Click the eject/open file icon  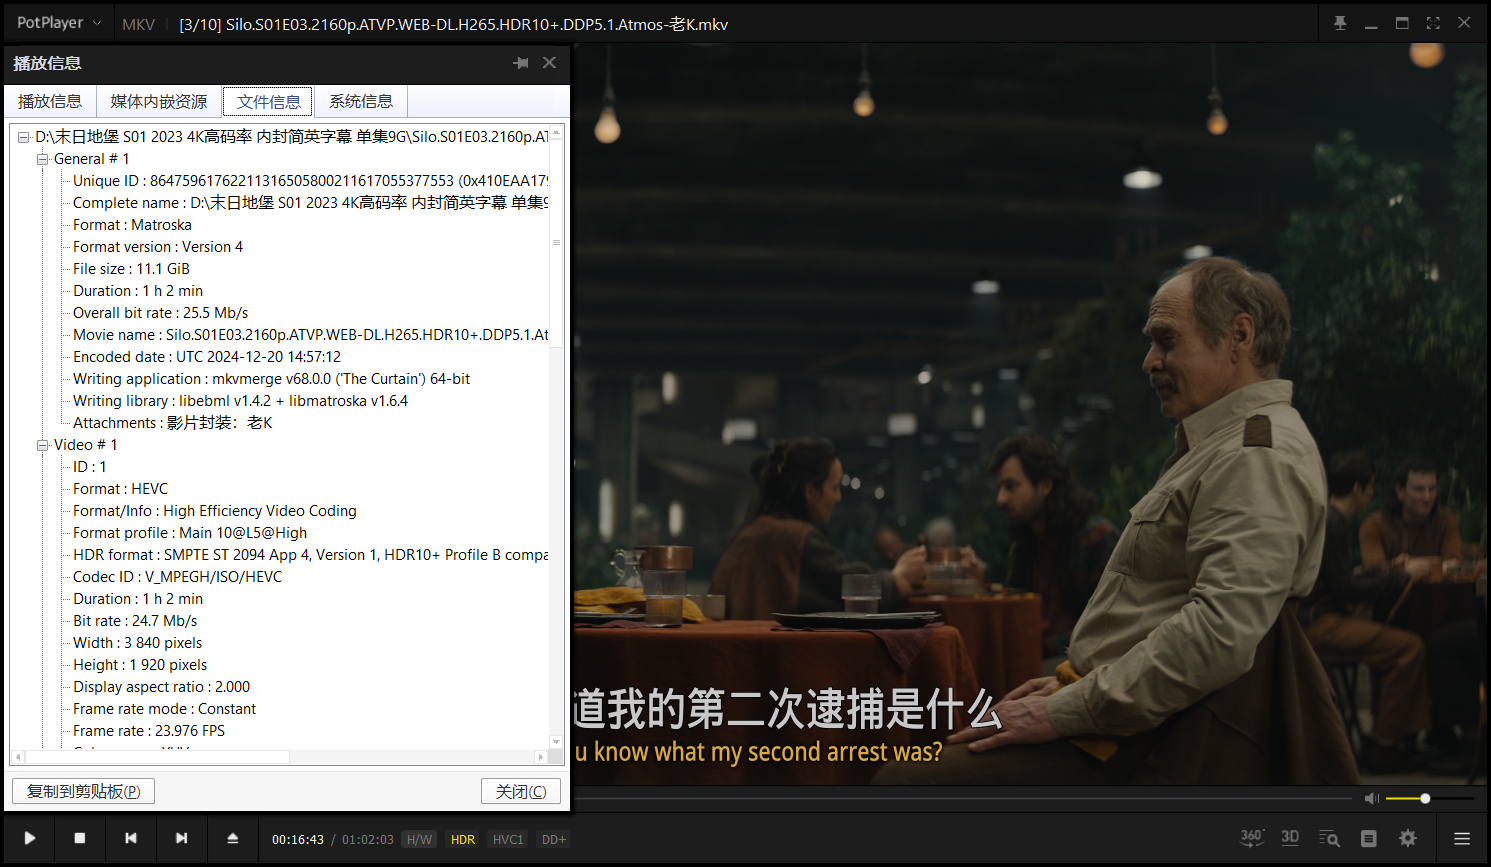pyautogui.click(x=232, y=838)
